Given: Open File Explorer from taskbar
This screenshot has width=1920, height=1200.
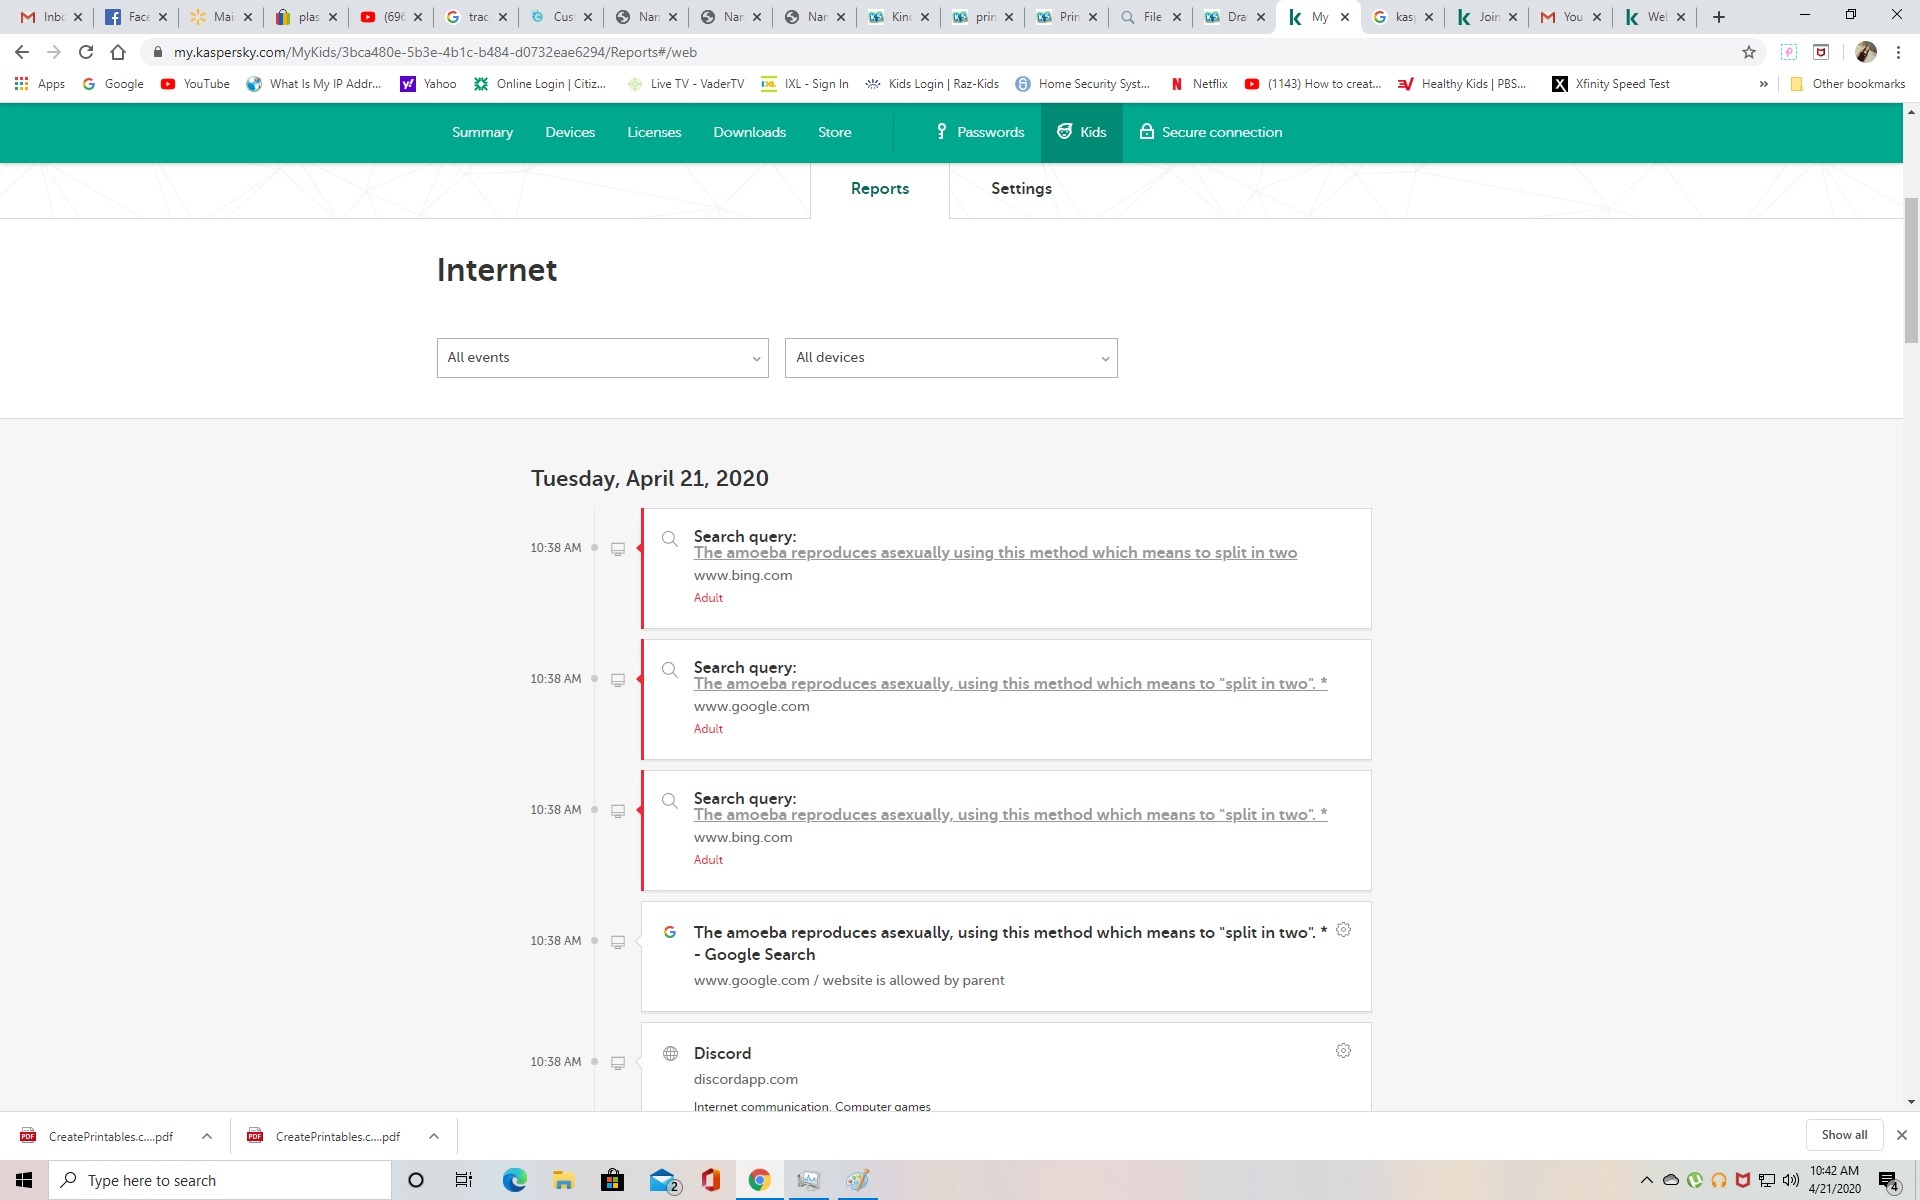Looking at the screenshot, I should click(563, 1180).
